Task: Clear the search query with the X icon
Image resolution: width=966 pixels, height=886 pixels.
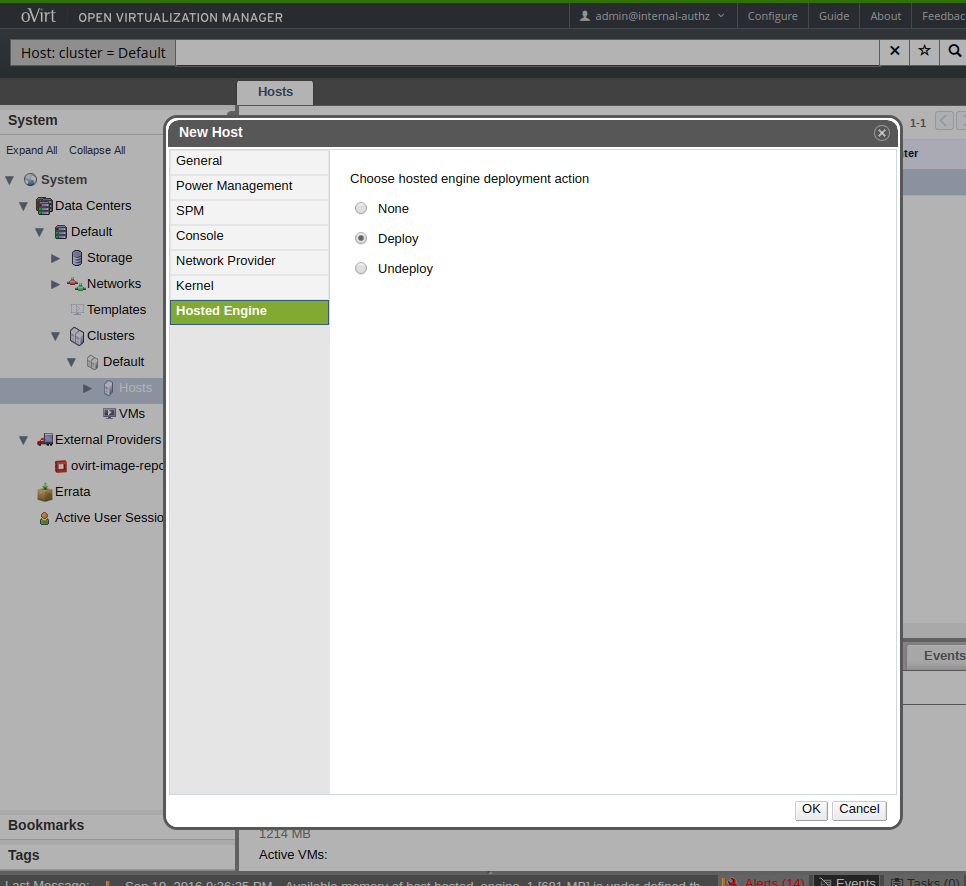Action: pyautogui.click(x=895, y=51)
